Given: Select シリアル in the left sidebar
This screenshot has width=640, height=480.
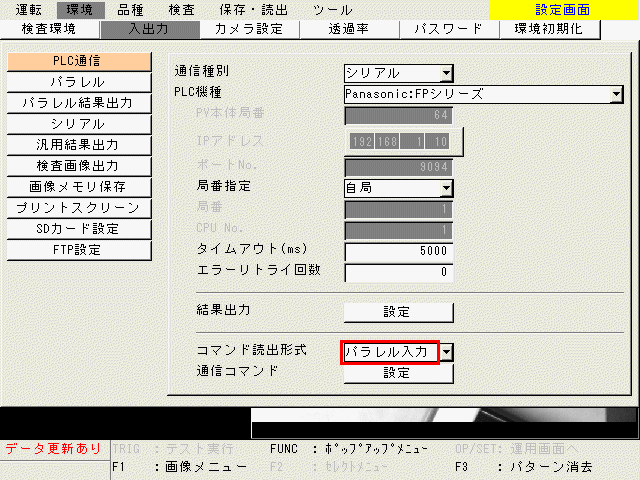Looking at the screenshot, I should click(x=78, y=123).
